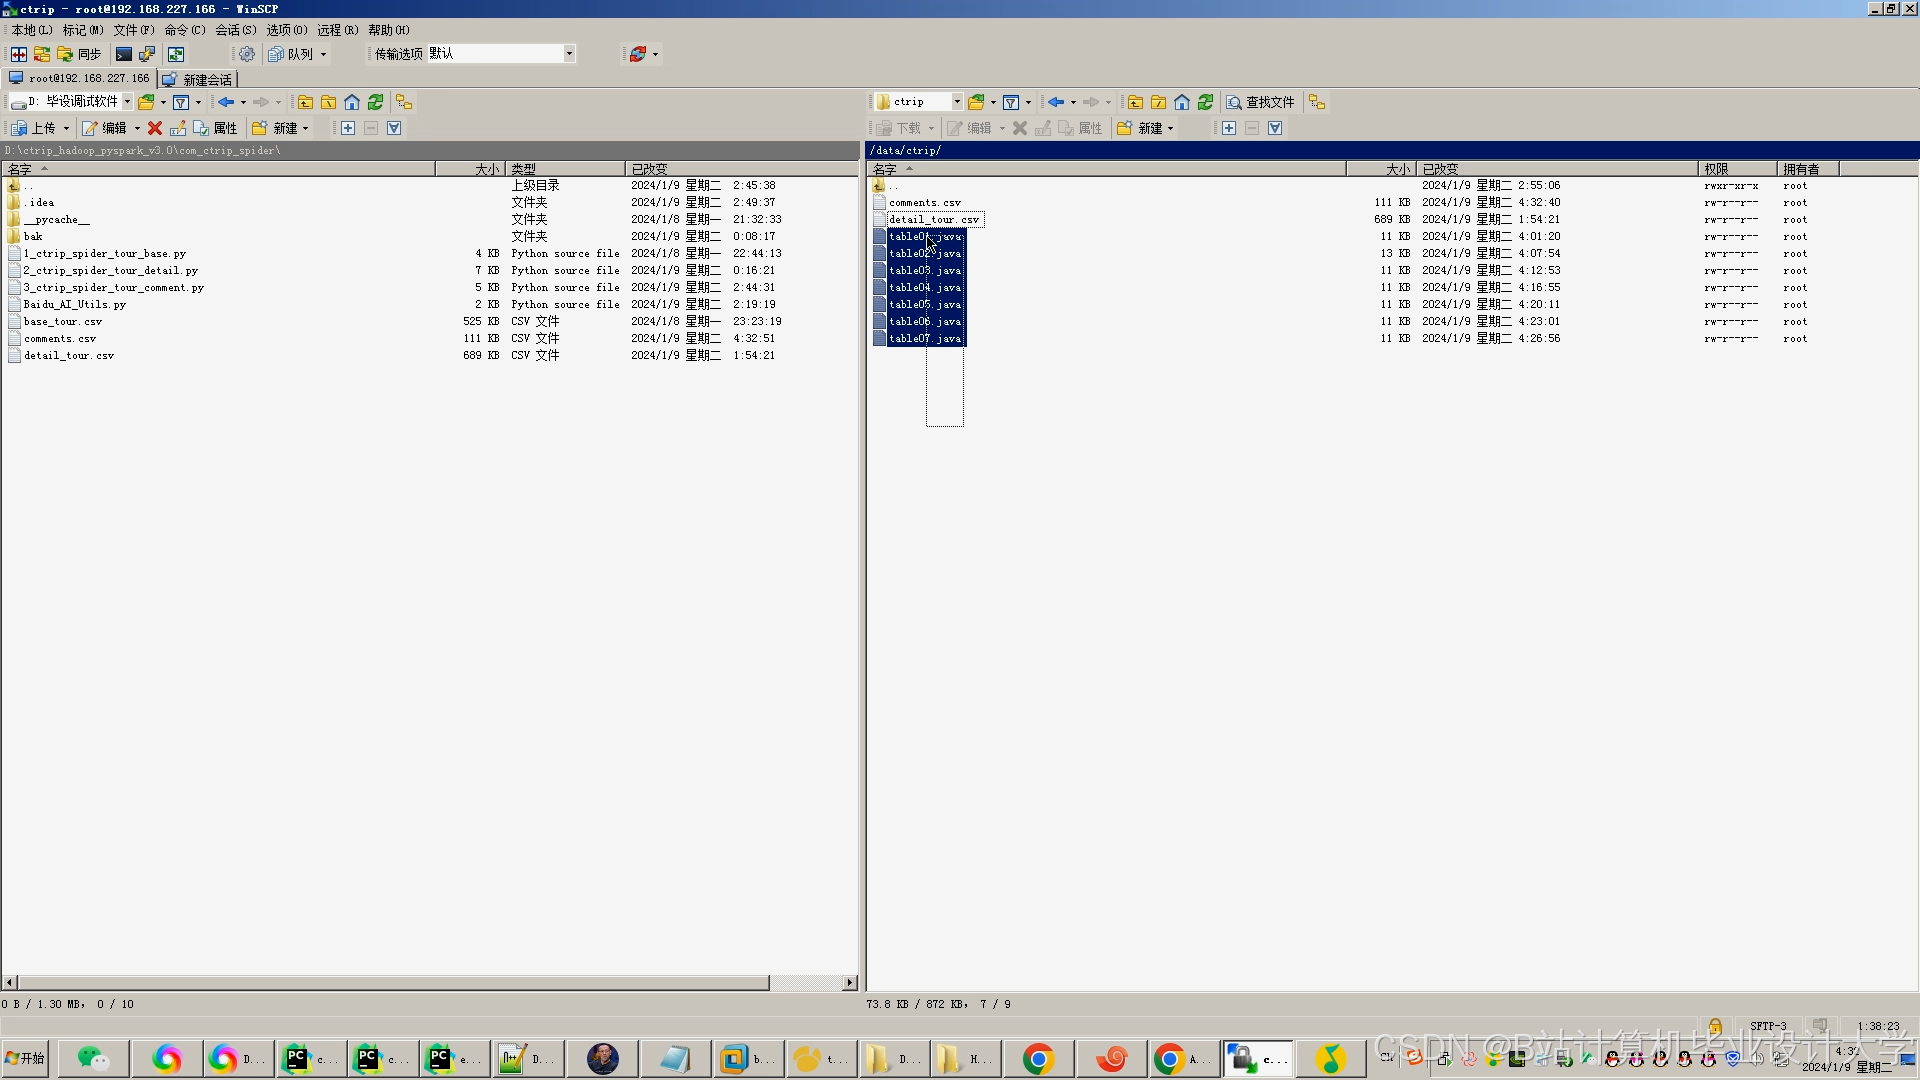Expand the local drive D: dropdown
The image size is (1920, 1080).
coord(127,102)
